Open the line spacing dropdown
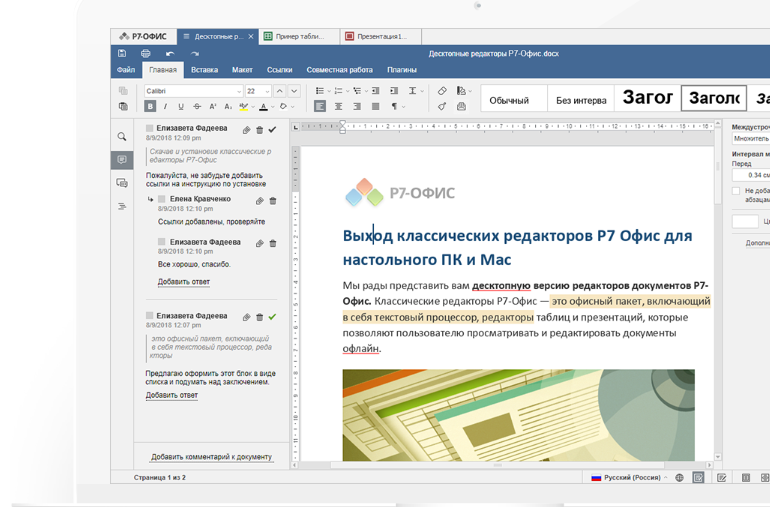The image size is (770, 507). (415, 91)
